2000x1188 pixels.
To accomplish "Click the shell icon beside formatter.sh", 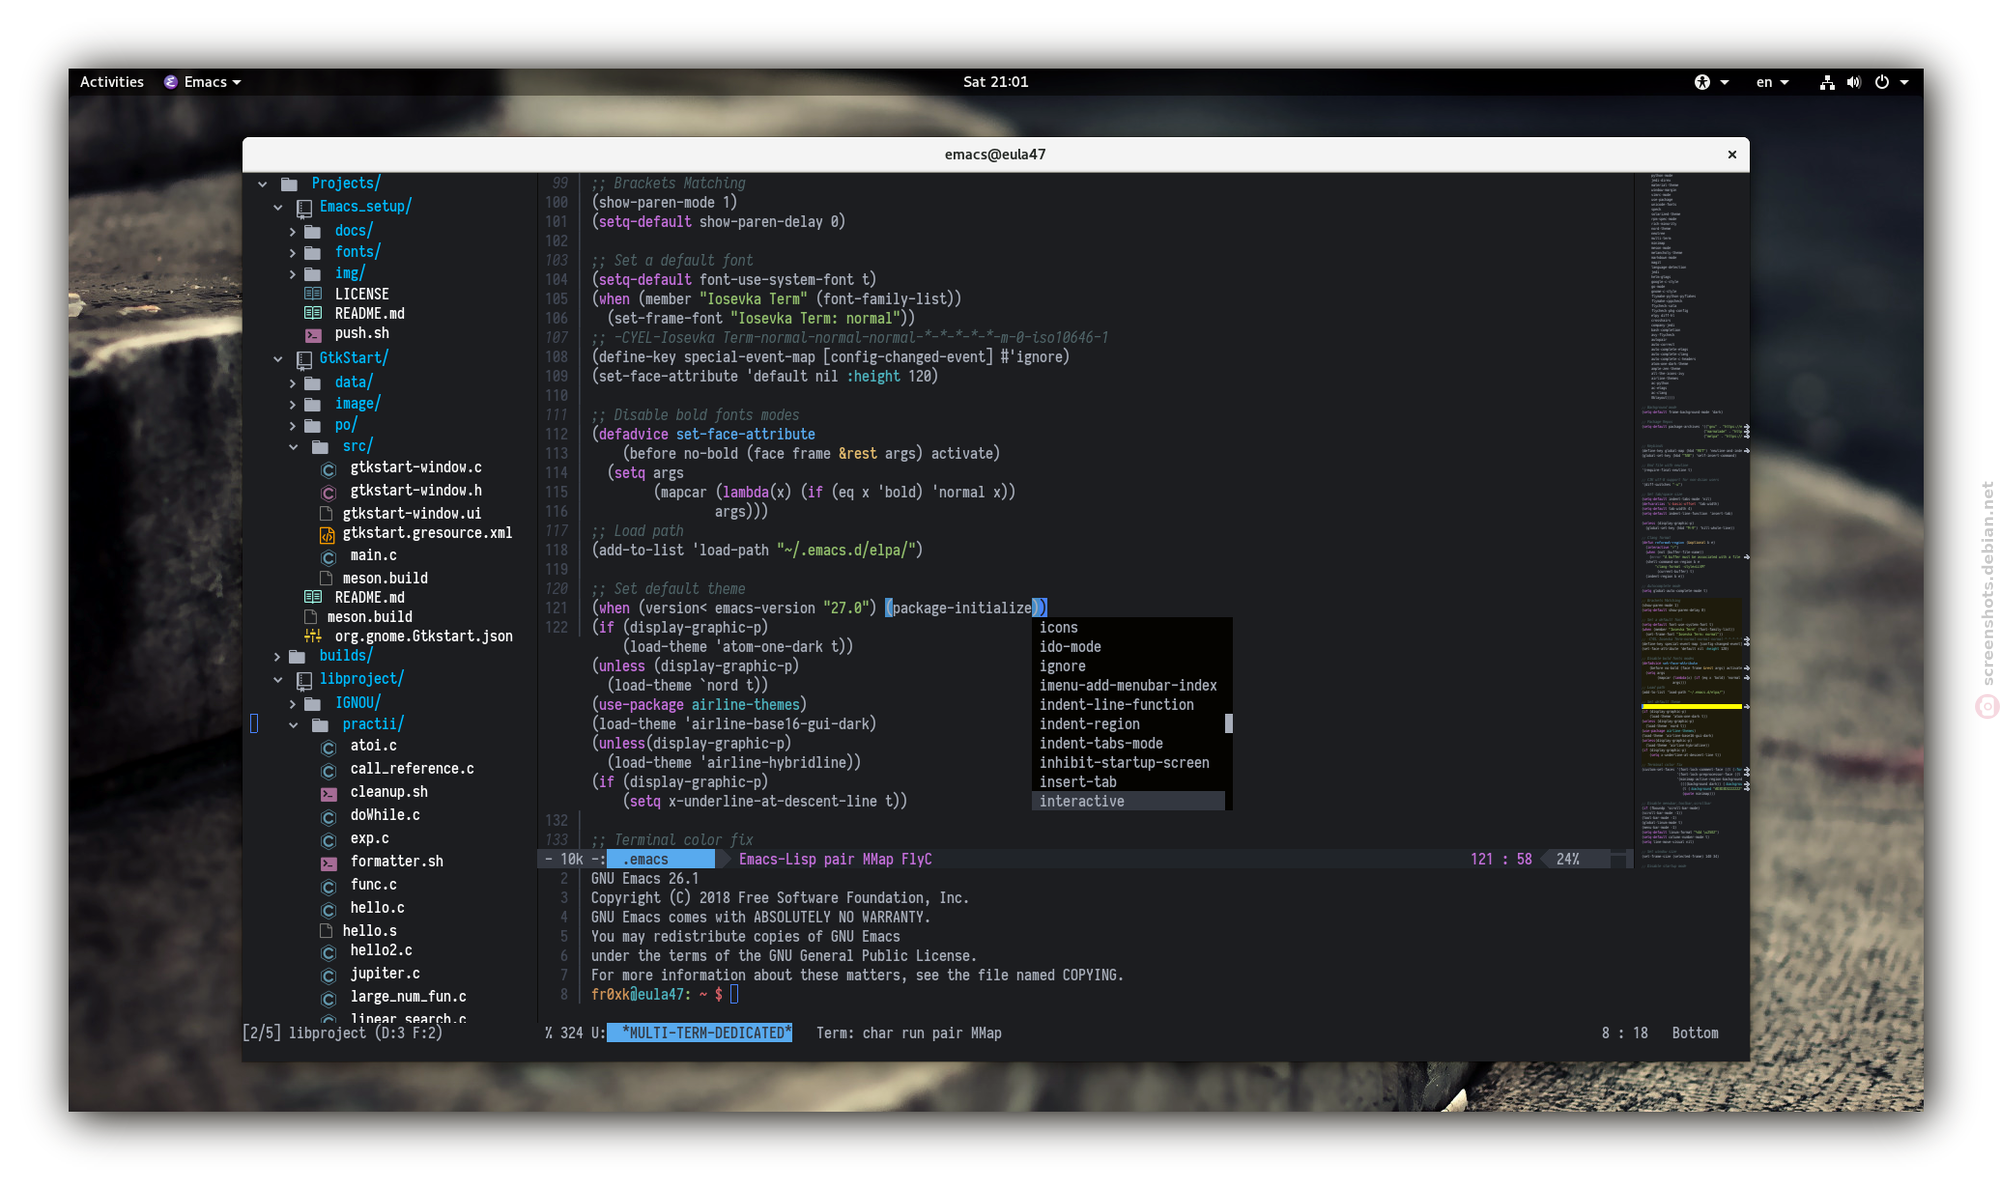I will tap(328, 862).
